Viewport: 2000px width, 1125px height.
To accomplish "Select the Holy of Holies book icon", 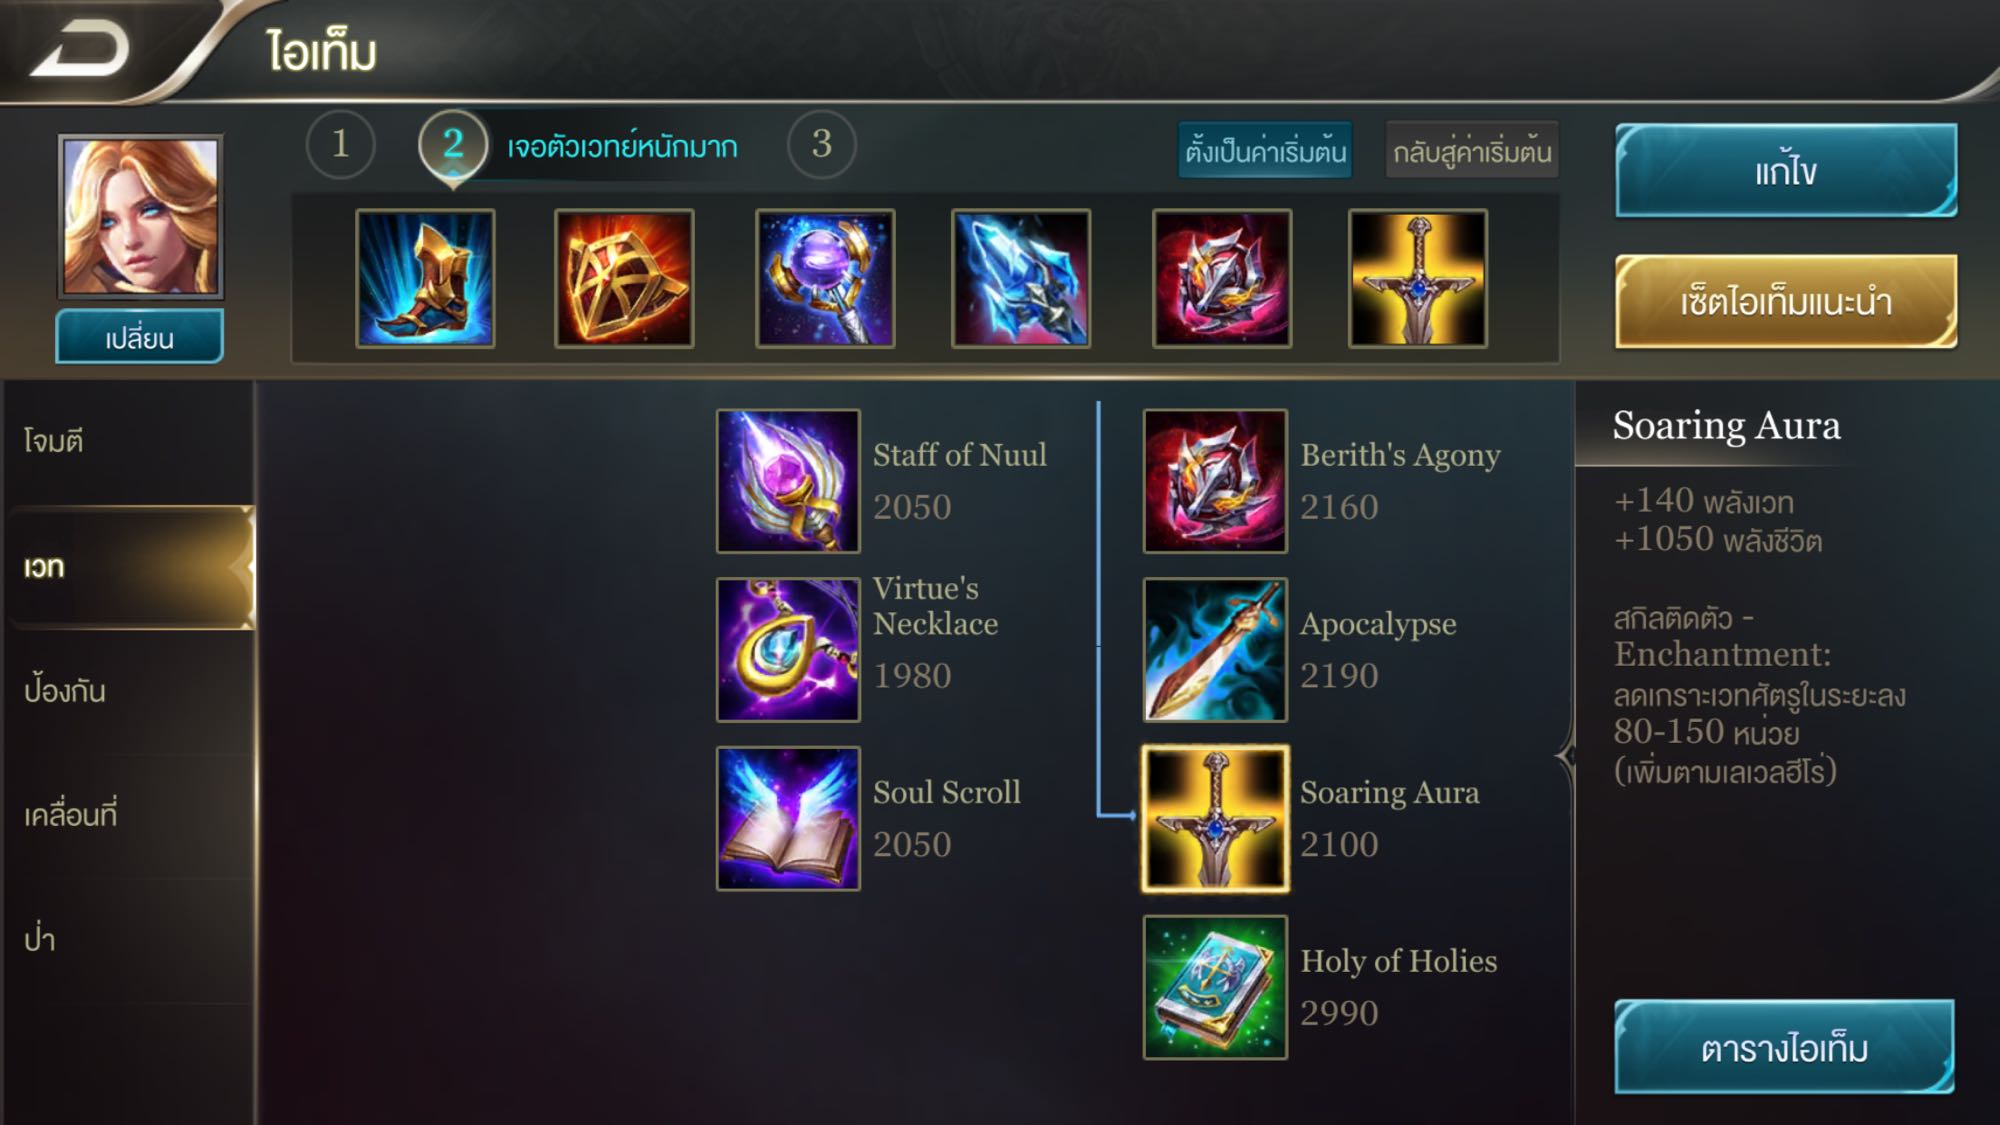I will click(x=1215, y=988).
